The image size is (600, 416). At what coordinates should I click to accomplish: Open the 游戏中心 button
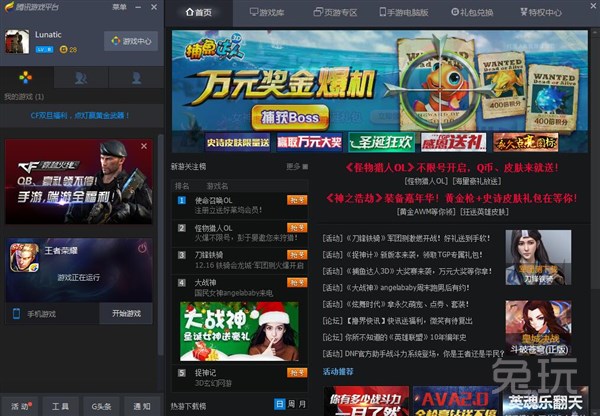[x=131, y=41]
